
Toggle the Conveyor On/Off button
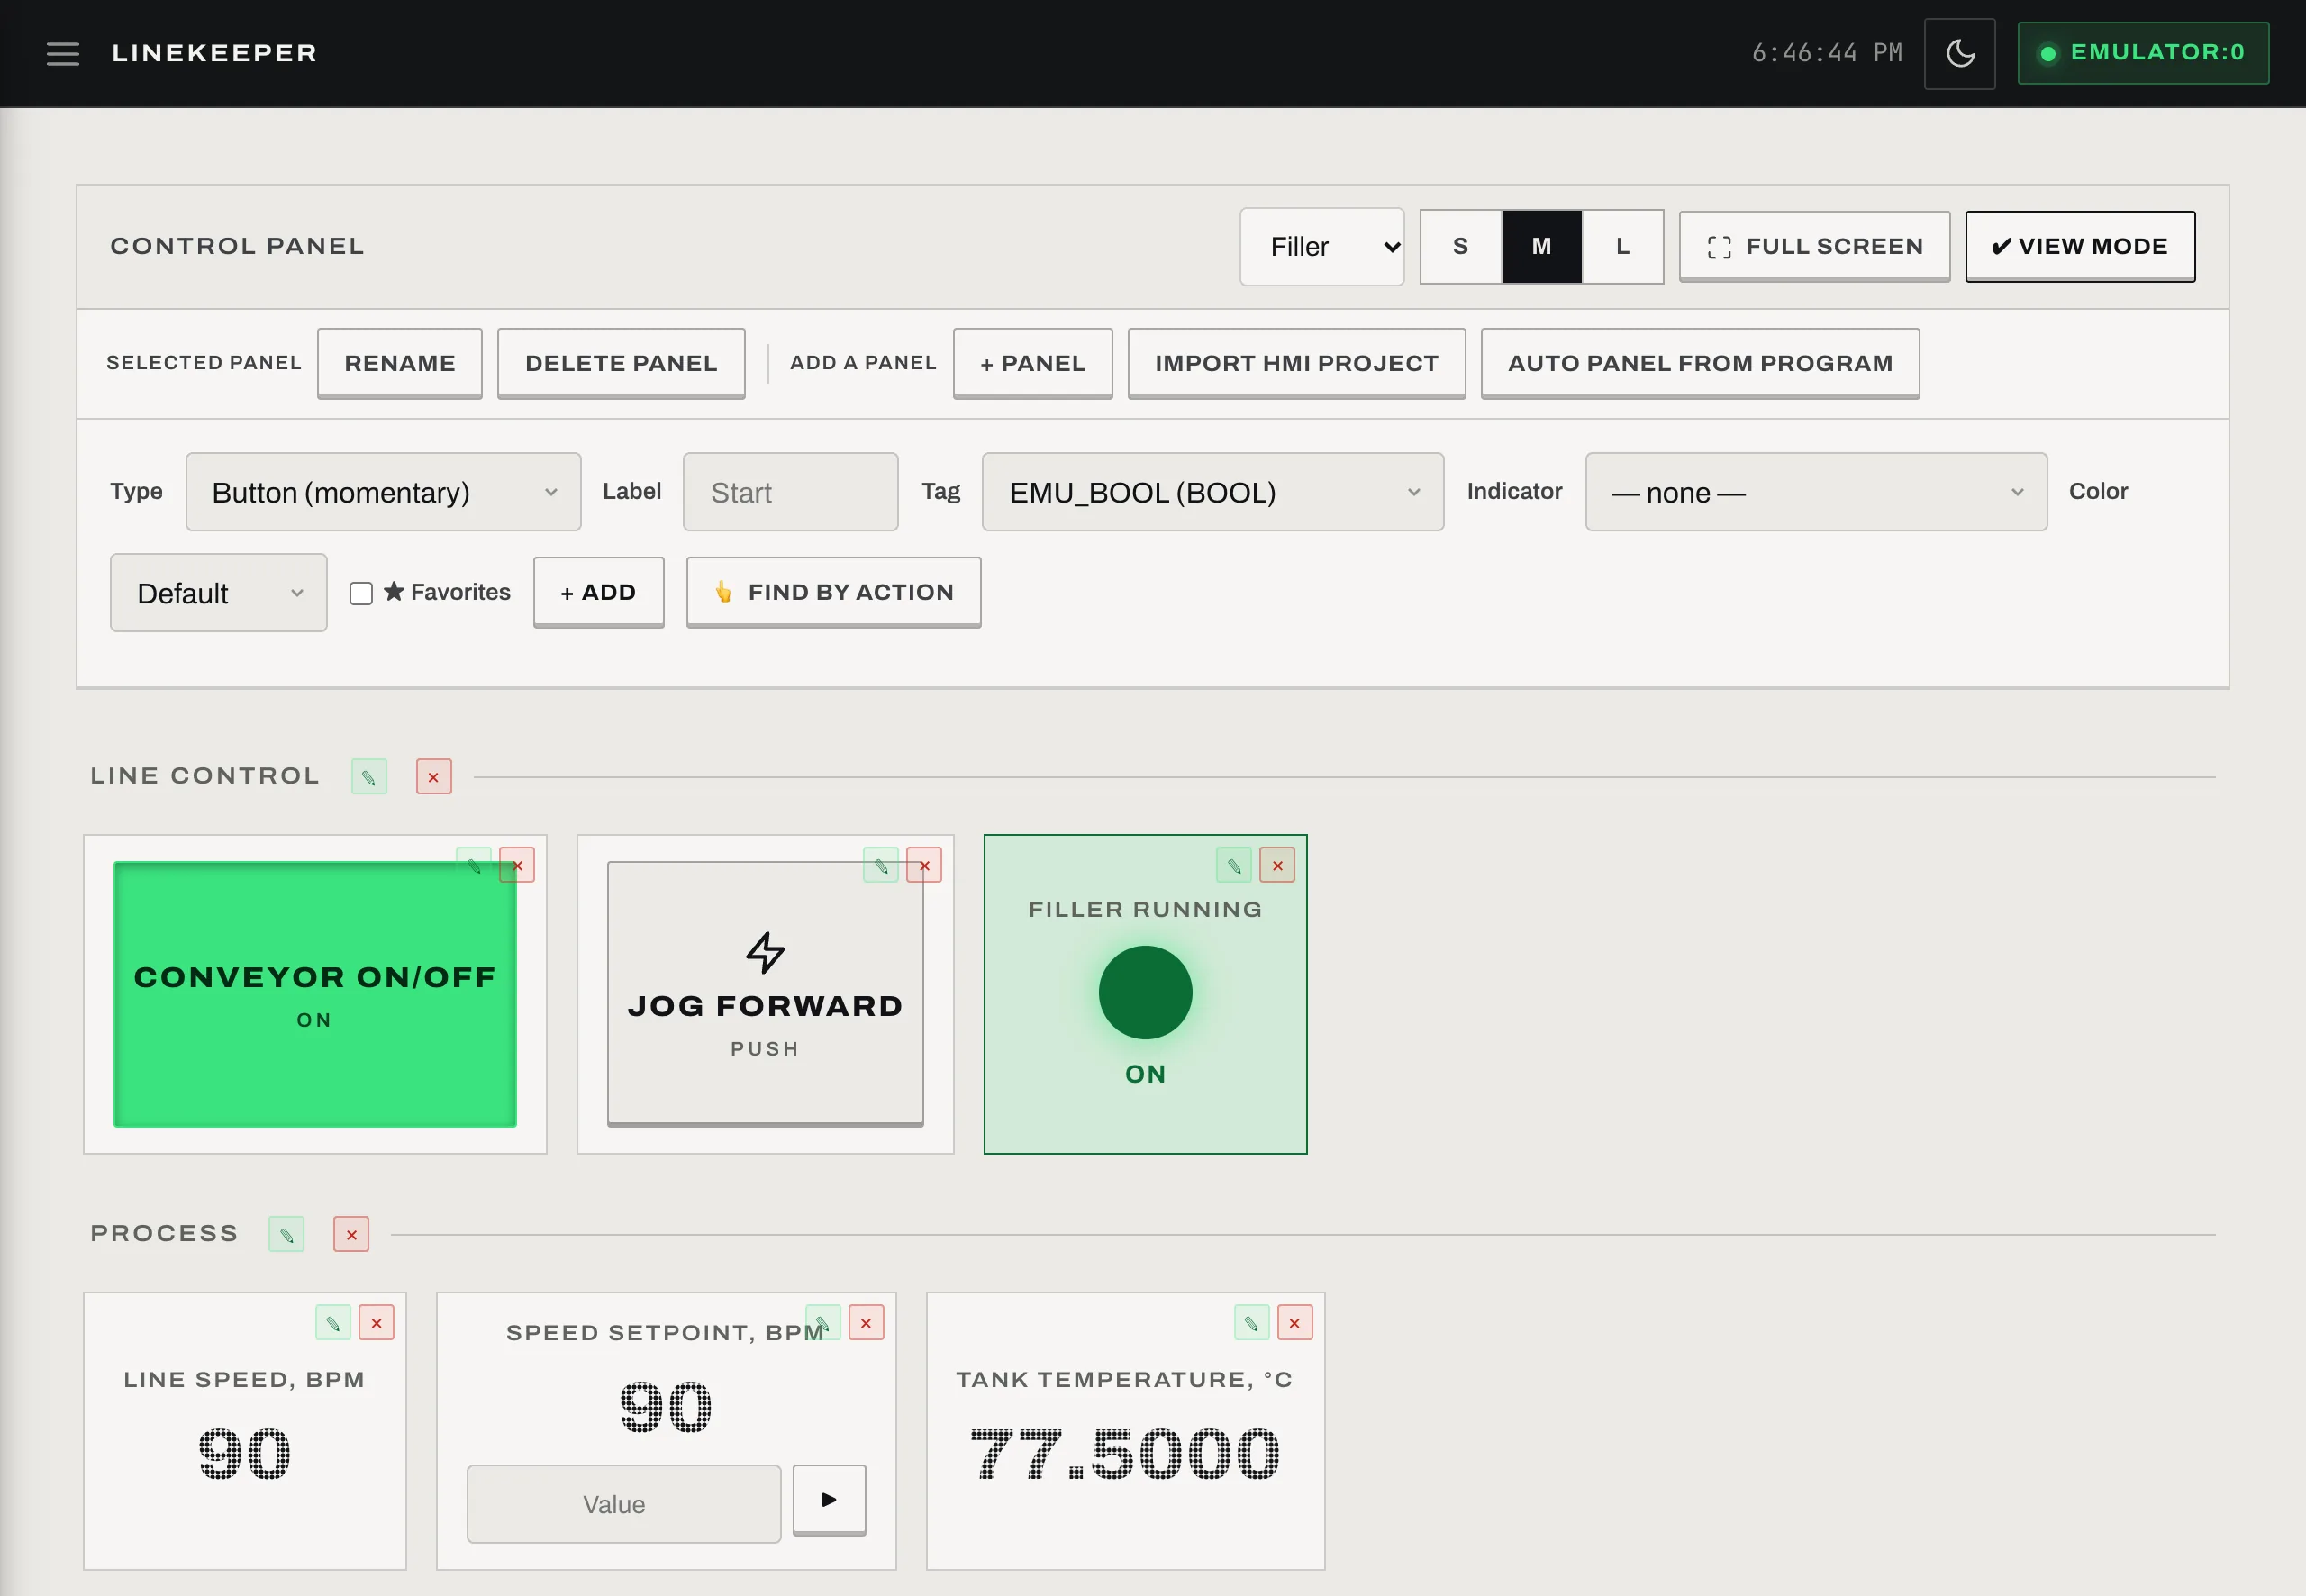pos(315,994)
